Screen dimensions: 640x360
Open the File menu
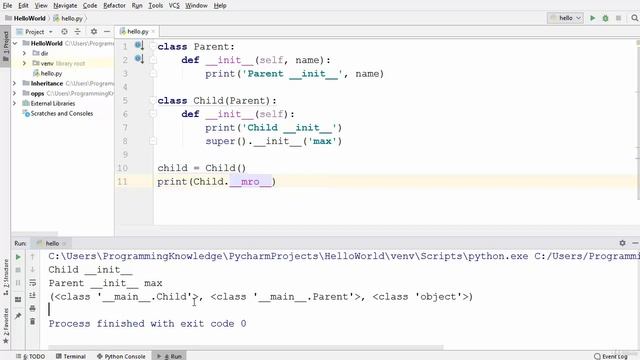point(7,6)
